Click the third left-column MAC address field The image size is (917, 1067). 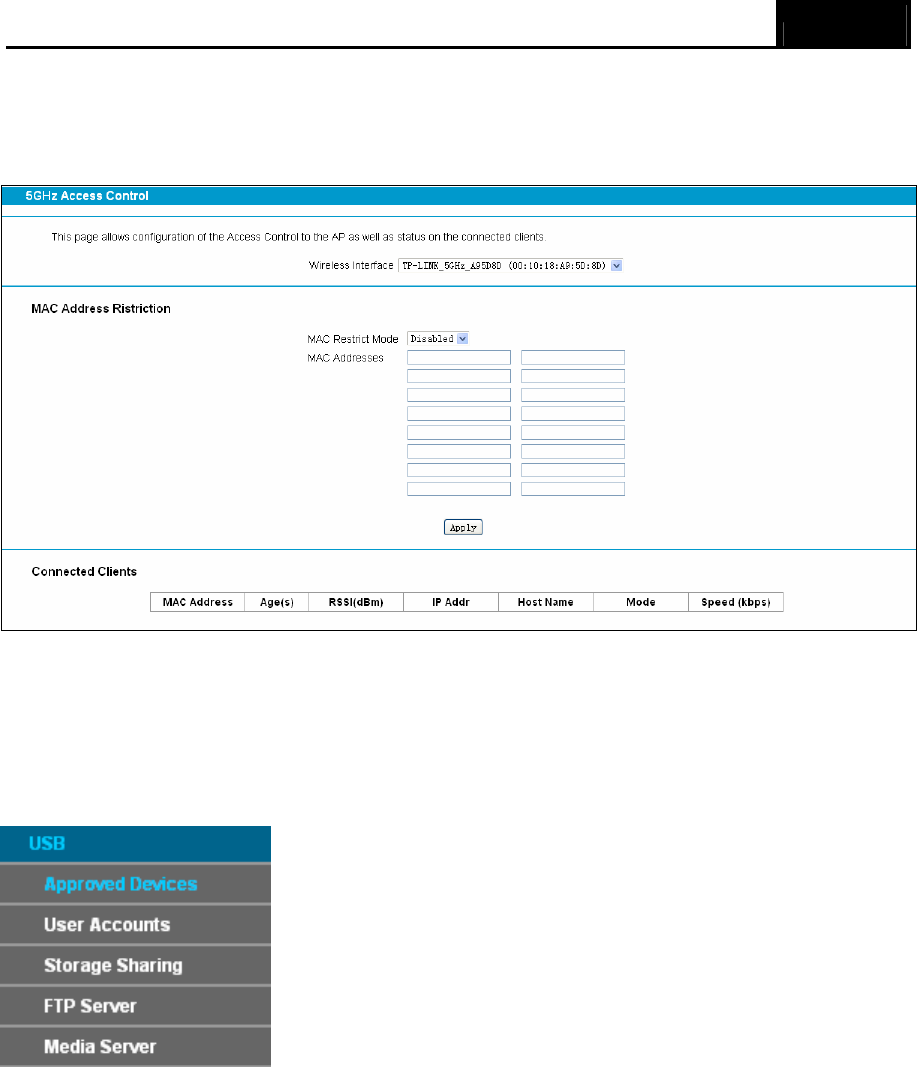[458, 395]
